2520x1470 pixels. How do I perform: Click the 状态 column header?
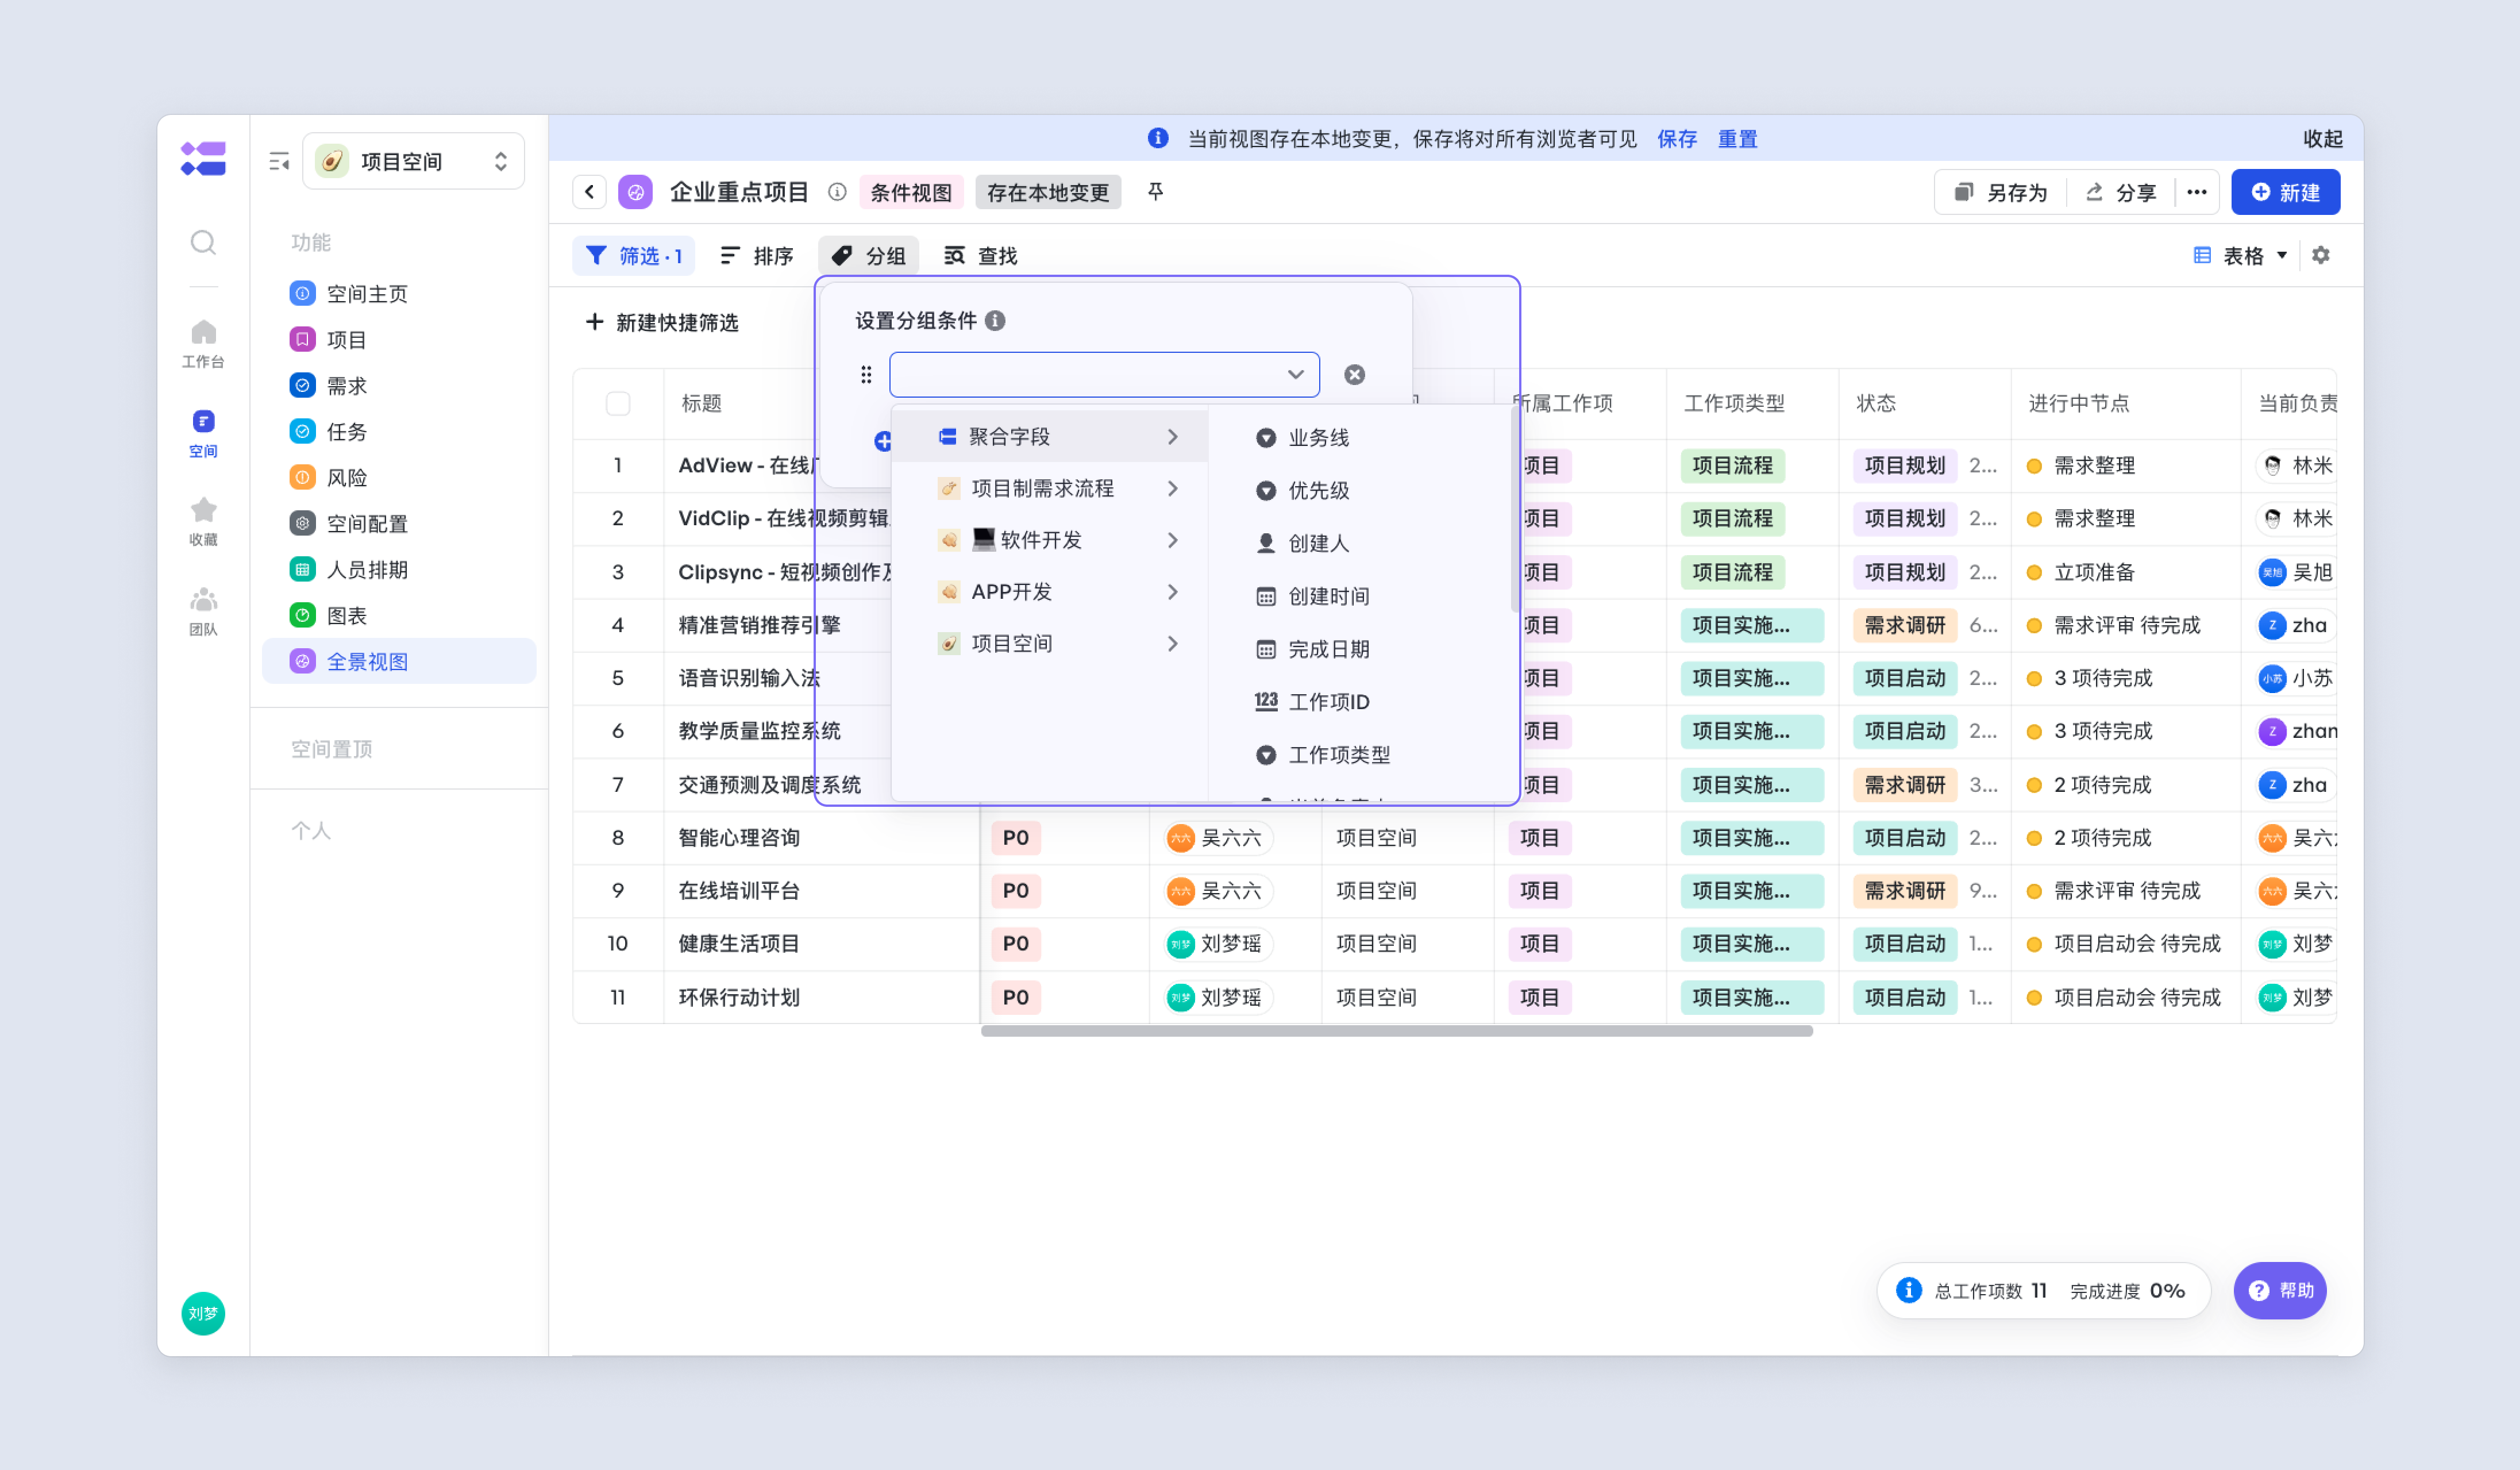[x=1876, y=403]
